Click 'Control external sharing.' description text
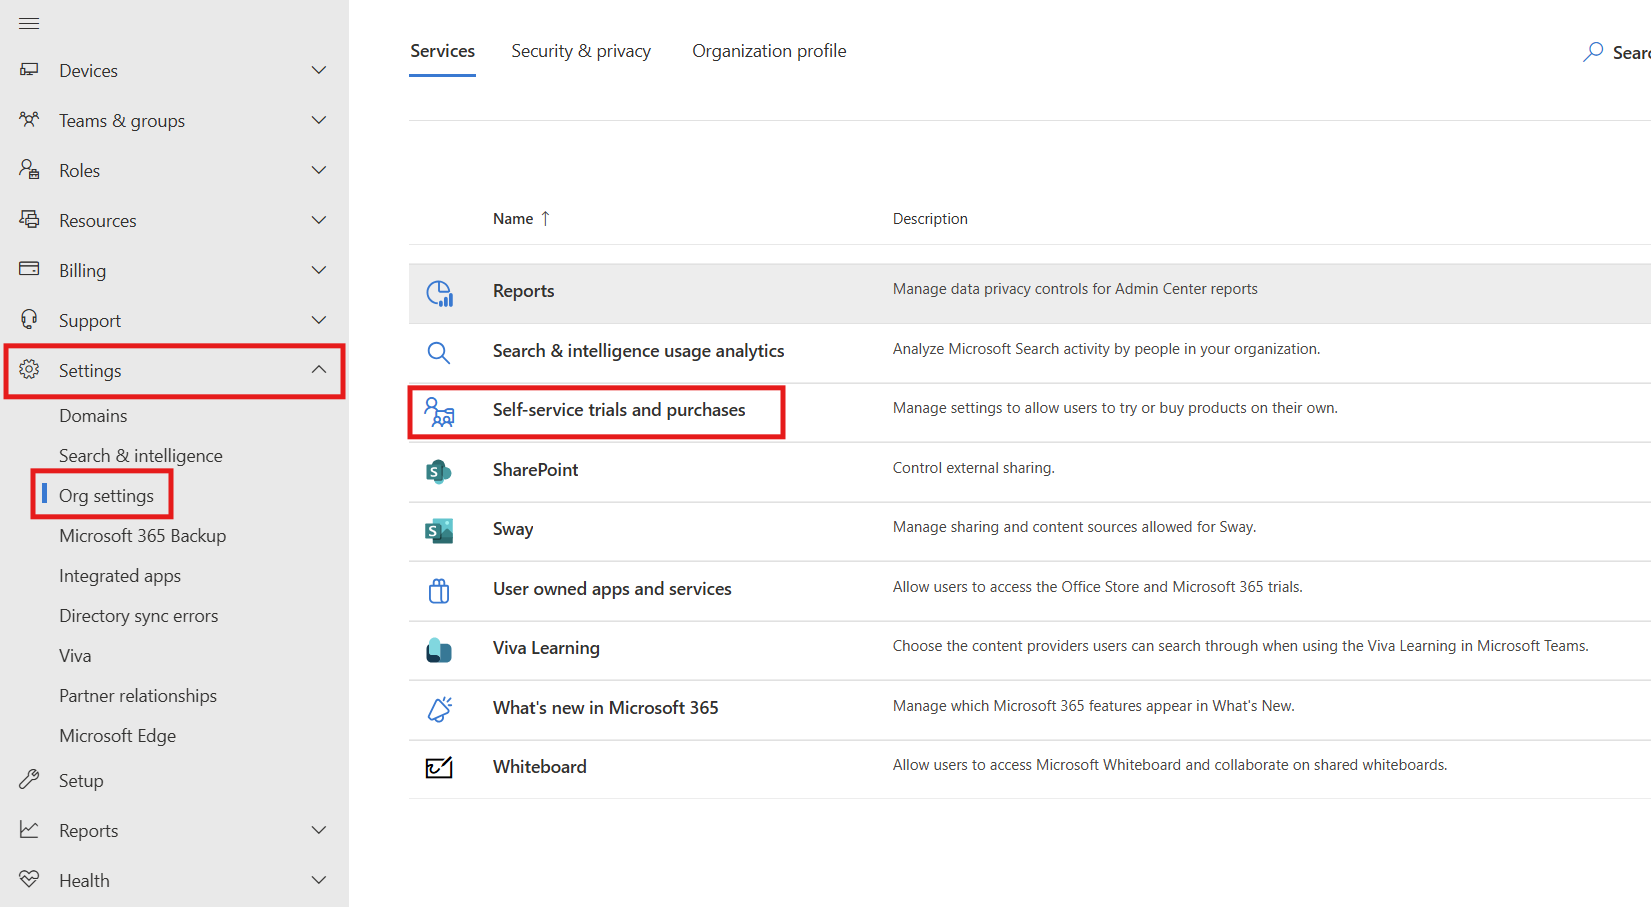 pos(973,468)
